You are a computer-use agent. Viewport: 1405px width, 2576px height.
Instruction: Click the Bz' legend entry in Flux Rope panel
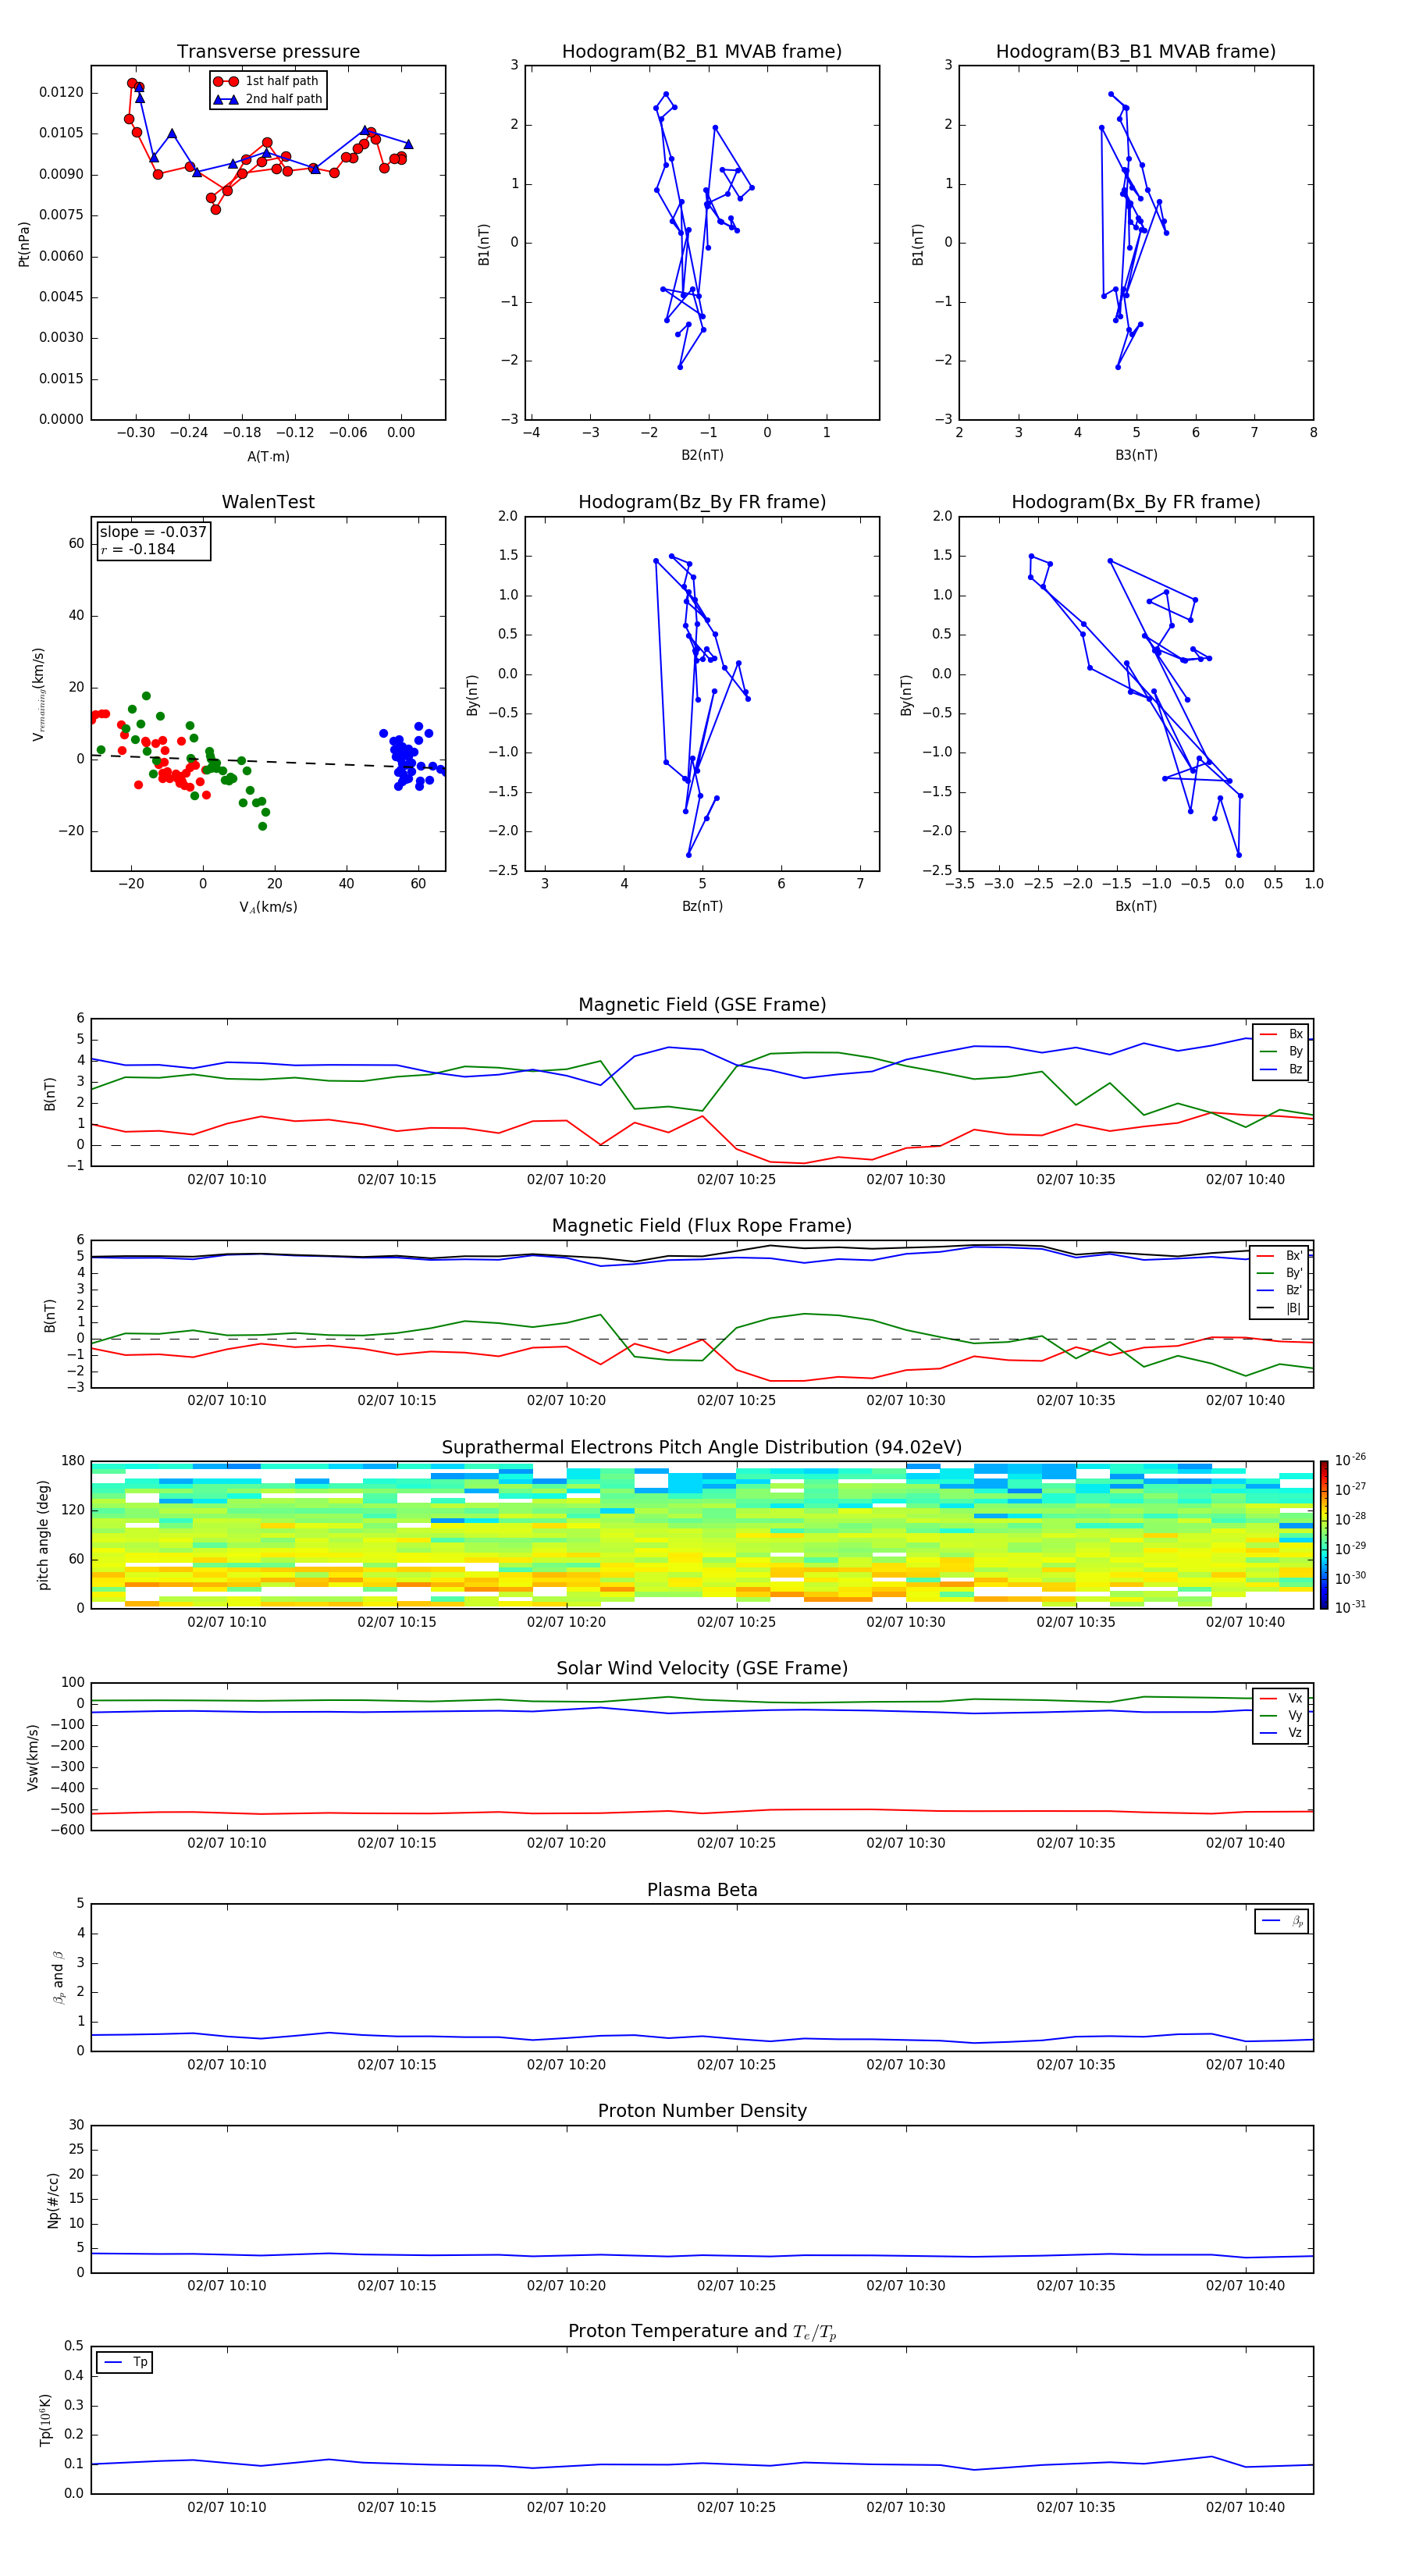coord(1280,1290)
